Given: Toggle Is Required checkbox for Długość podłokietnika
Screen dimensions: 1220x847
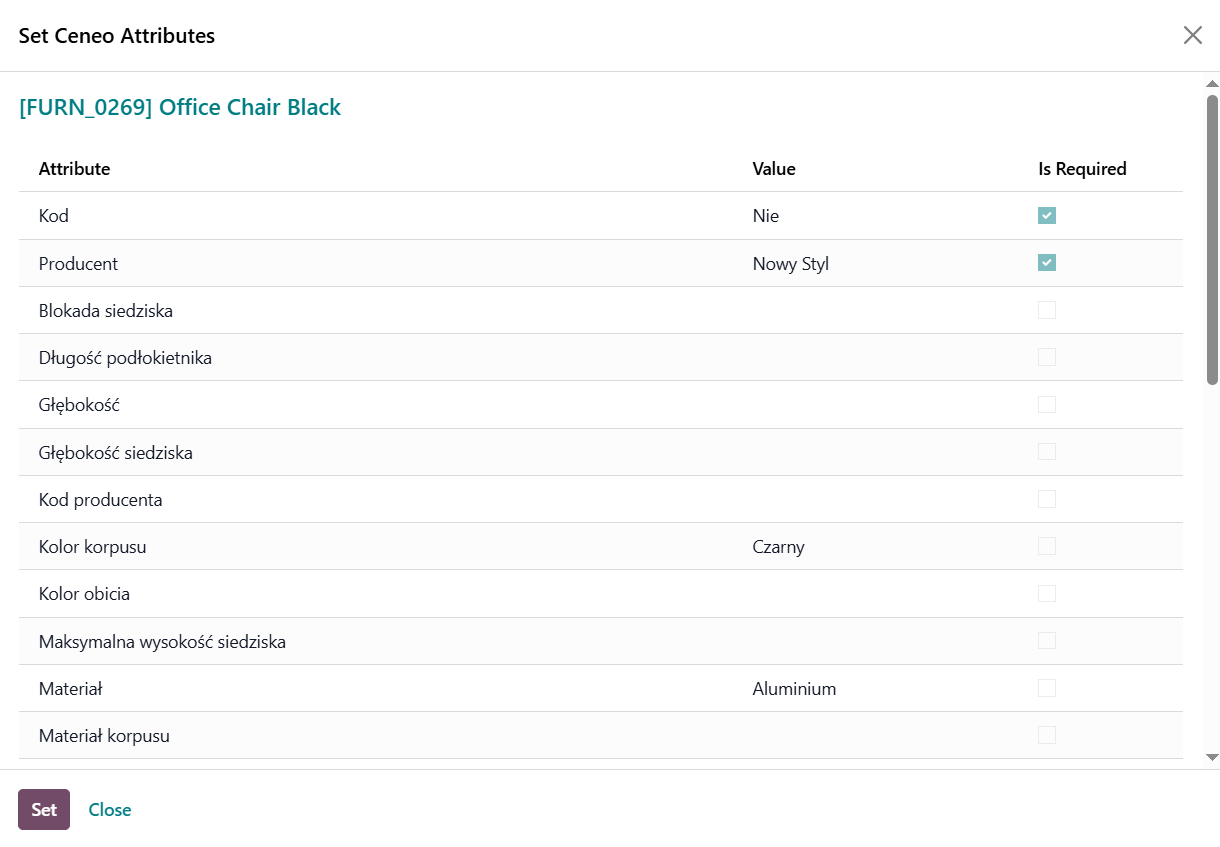Looking at the screenshot, I should click(1047, 357).
